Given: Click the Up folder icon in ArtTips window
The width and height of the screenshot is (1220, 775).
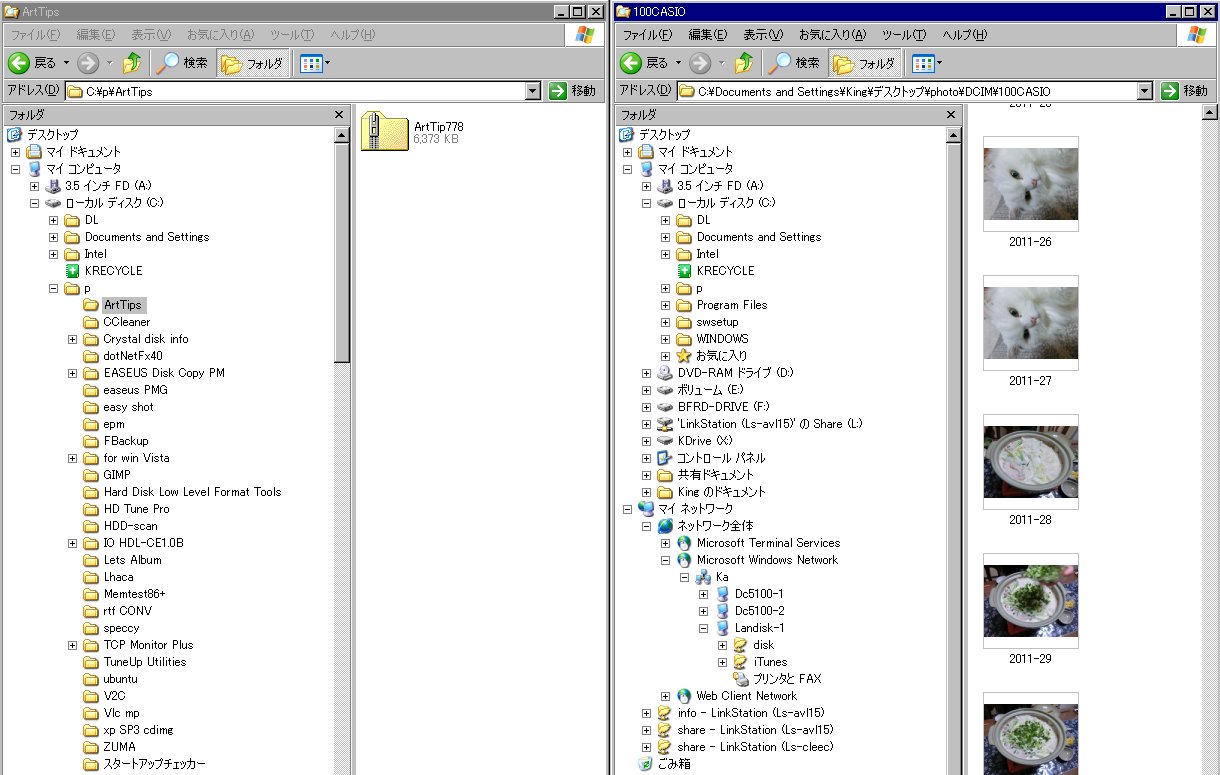Looking at the screenshot, I should pos(132,63).
